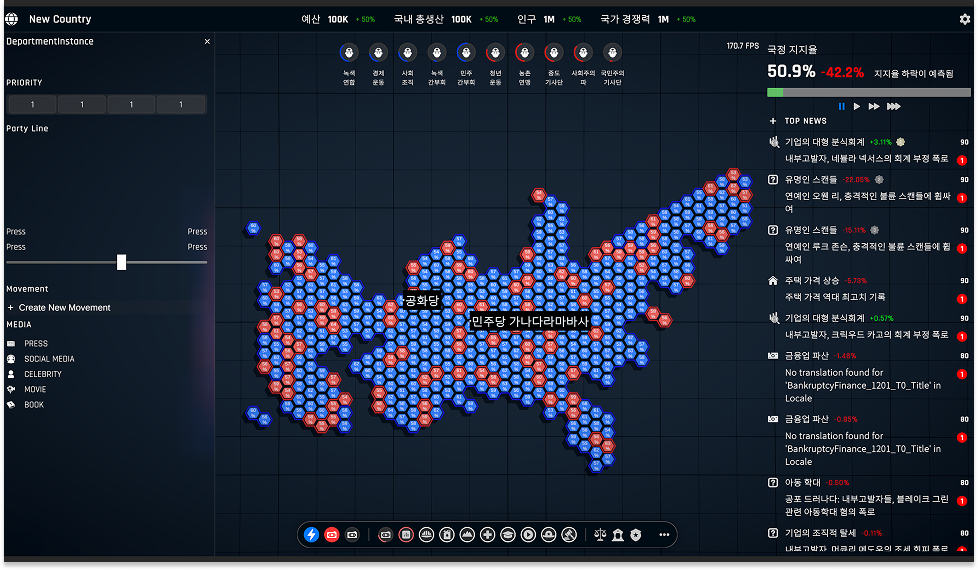Screen dimensions: 978x570
Task: Open the three-dots more menu
Action: click(x=664, y=535)
